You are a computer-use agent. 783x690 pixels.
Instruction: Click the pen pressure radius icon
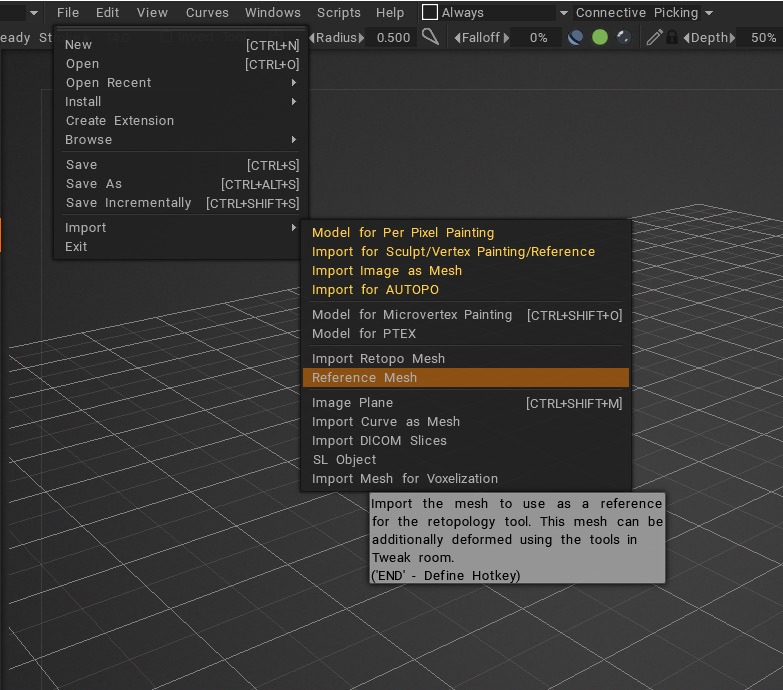(x=430, y=37)
